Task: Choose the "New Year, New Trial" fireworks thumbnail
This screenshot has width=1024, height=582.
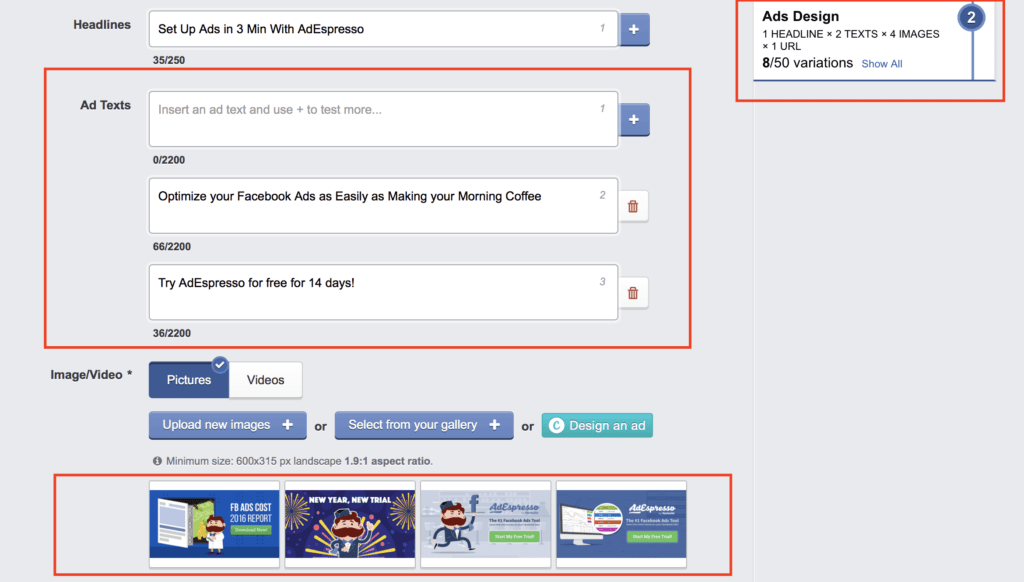Action: pos(349,523)
